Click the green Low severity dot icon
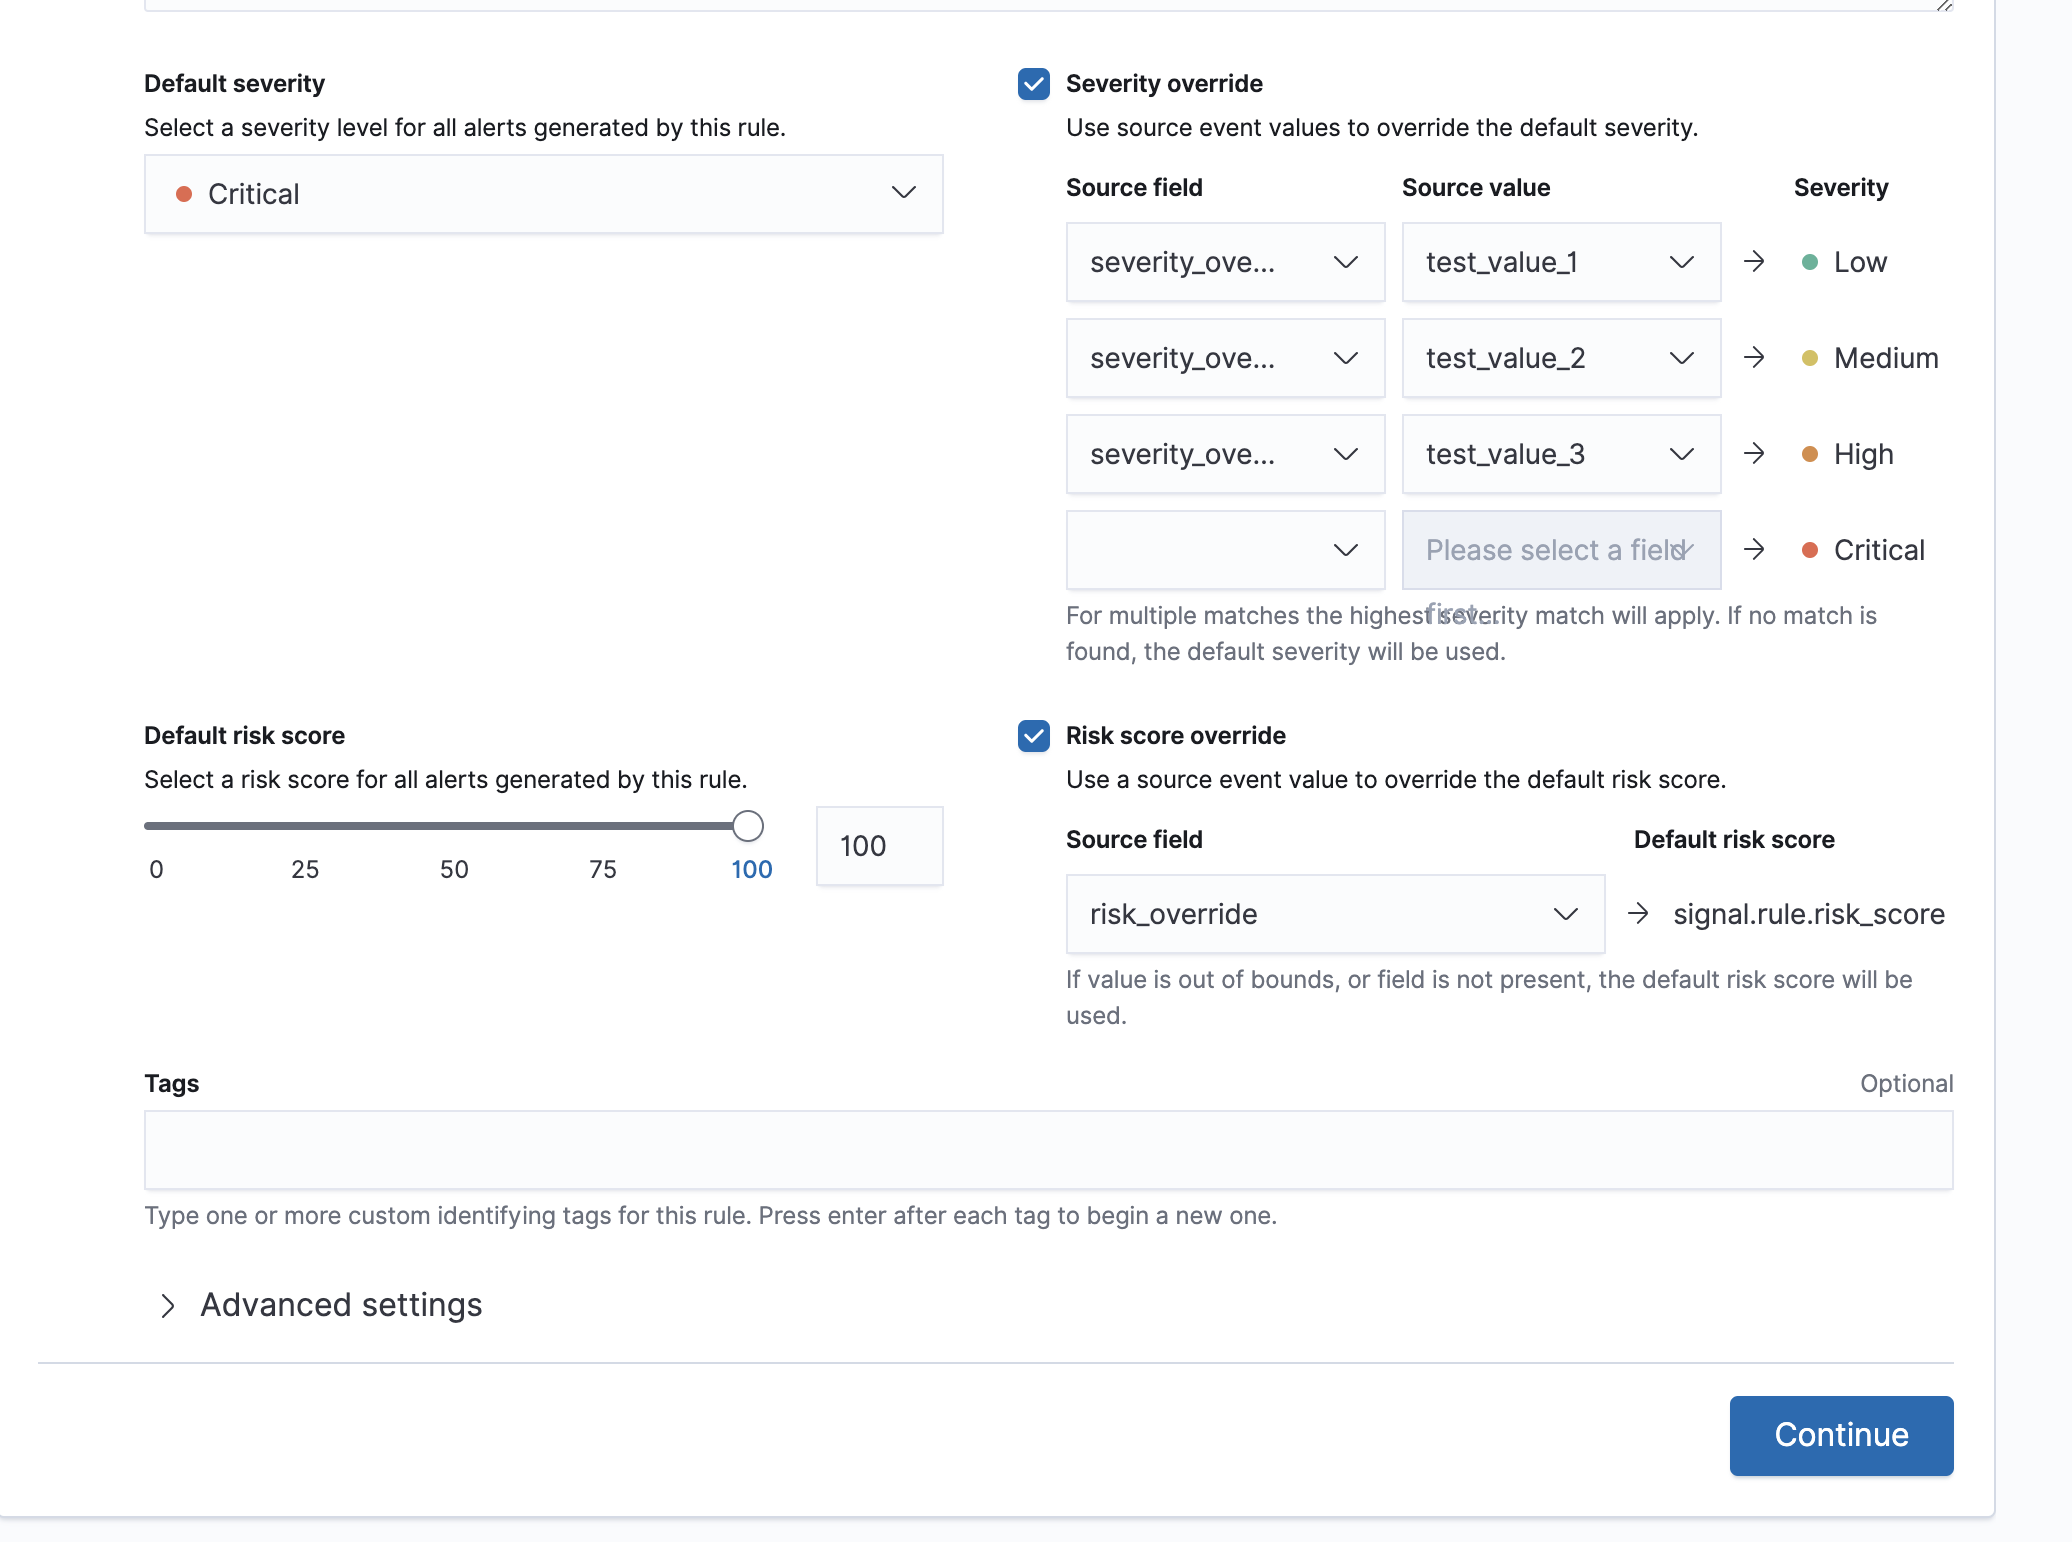Screen dimensions: 2072x1542 tap(1808, 262)
